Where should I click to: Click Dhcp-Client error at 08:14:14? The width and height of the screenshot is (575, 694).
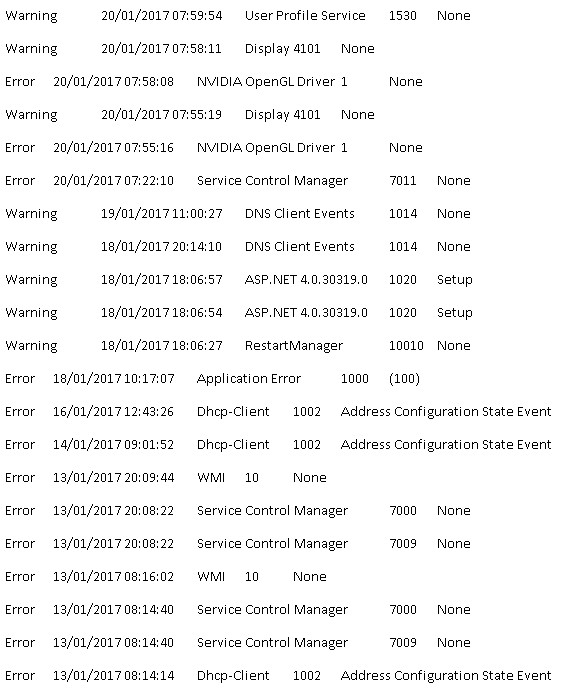[x=278, y=676]
